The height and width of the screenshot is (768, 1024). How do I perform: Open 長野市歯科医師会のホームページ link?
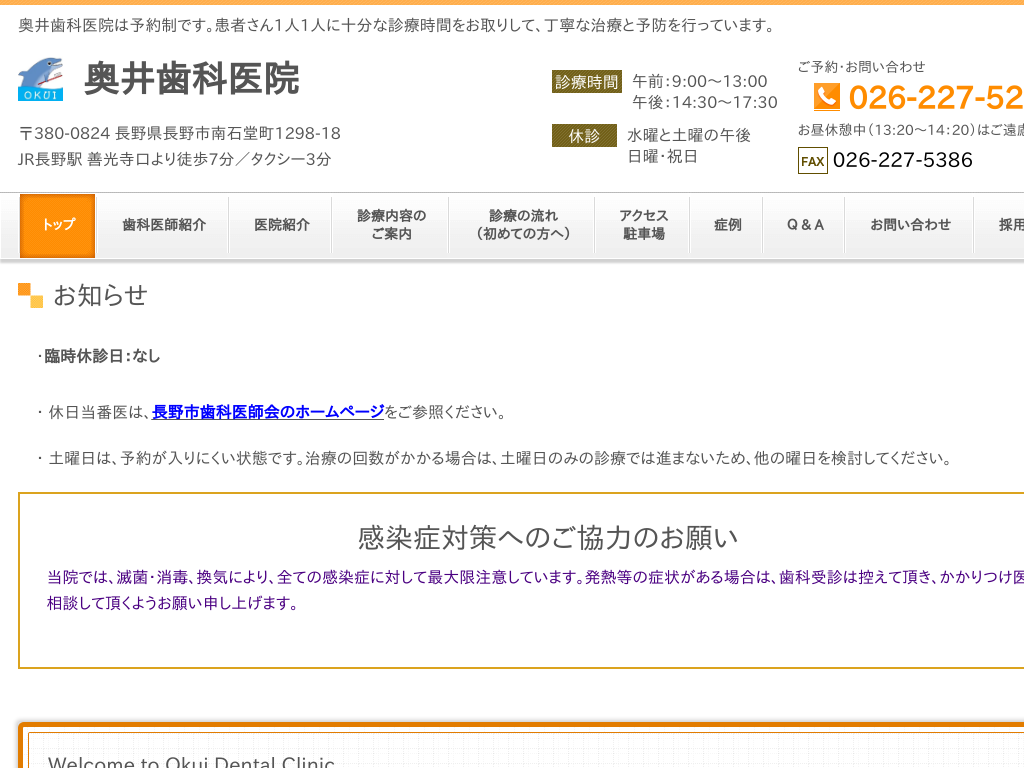[x=266, y=410]
